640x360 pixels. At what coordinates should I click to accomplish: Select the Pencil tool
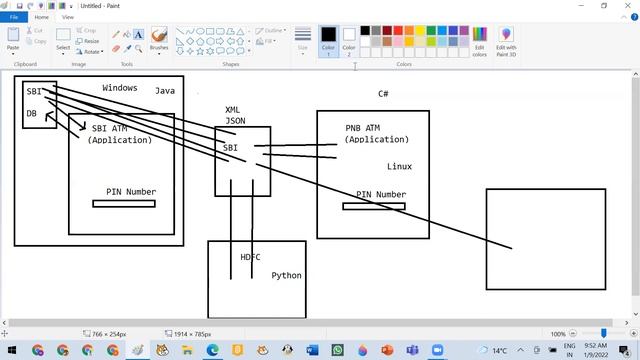(116, 35)
